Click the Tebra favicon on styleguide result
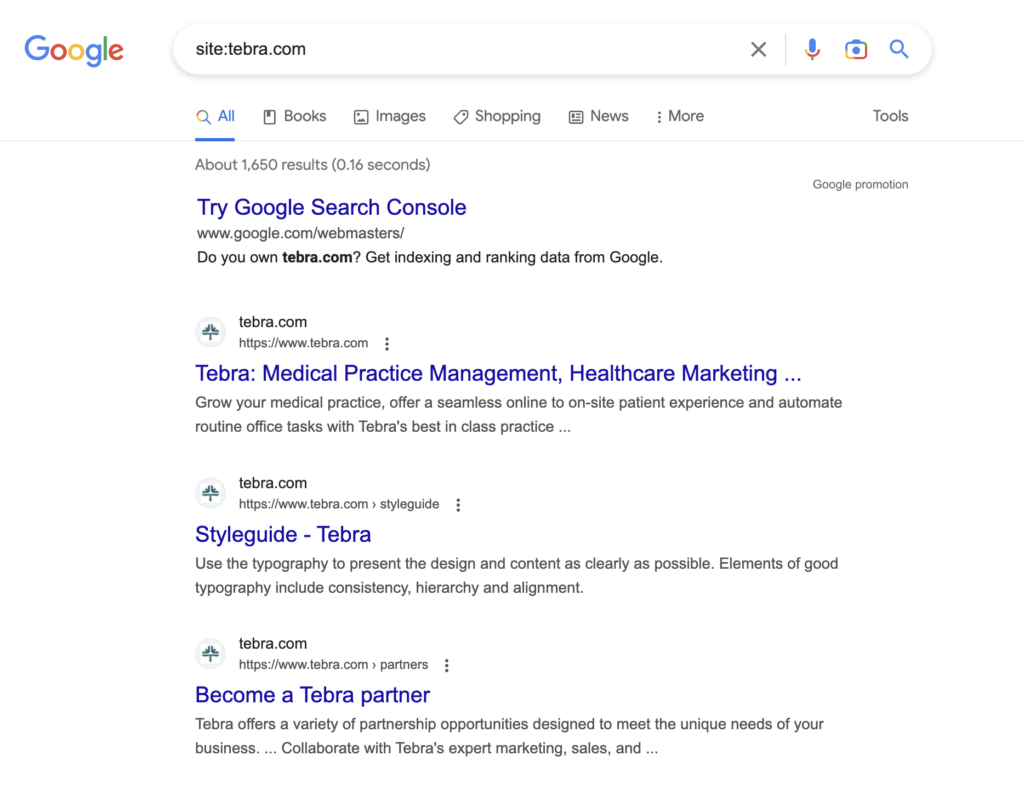This screenshot has height=790, width=1024. point(210,492)
